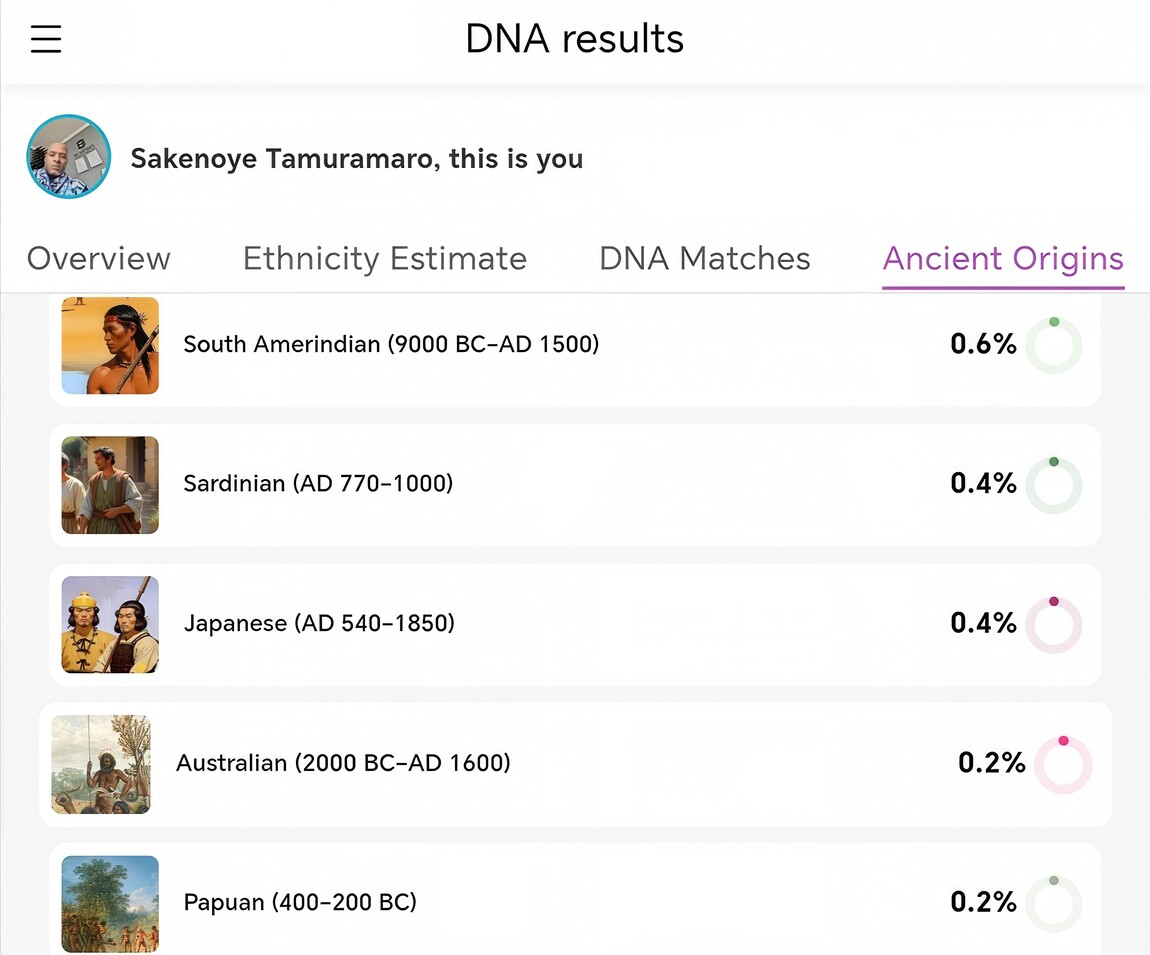Click the Papuan (400–200 BC) label

[300, 903]
